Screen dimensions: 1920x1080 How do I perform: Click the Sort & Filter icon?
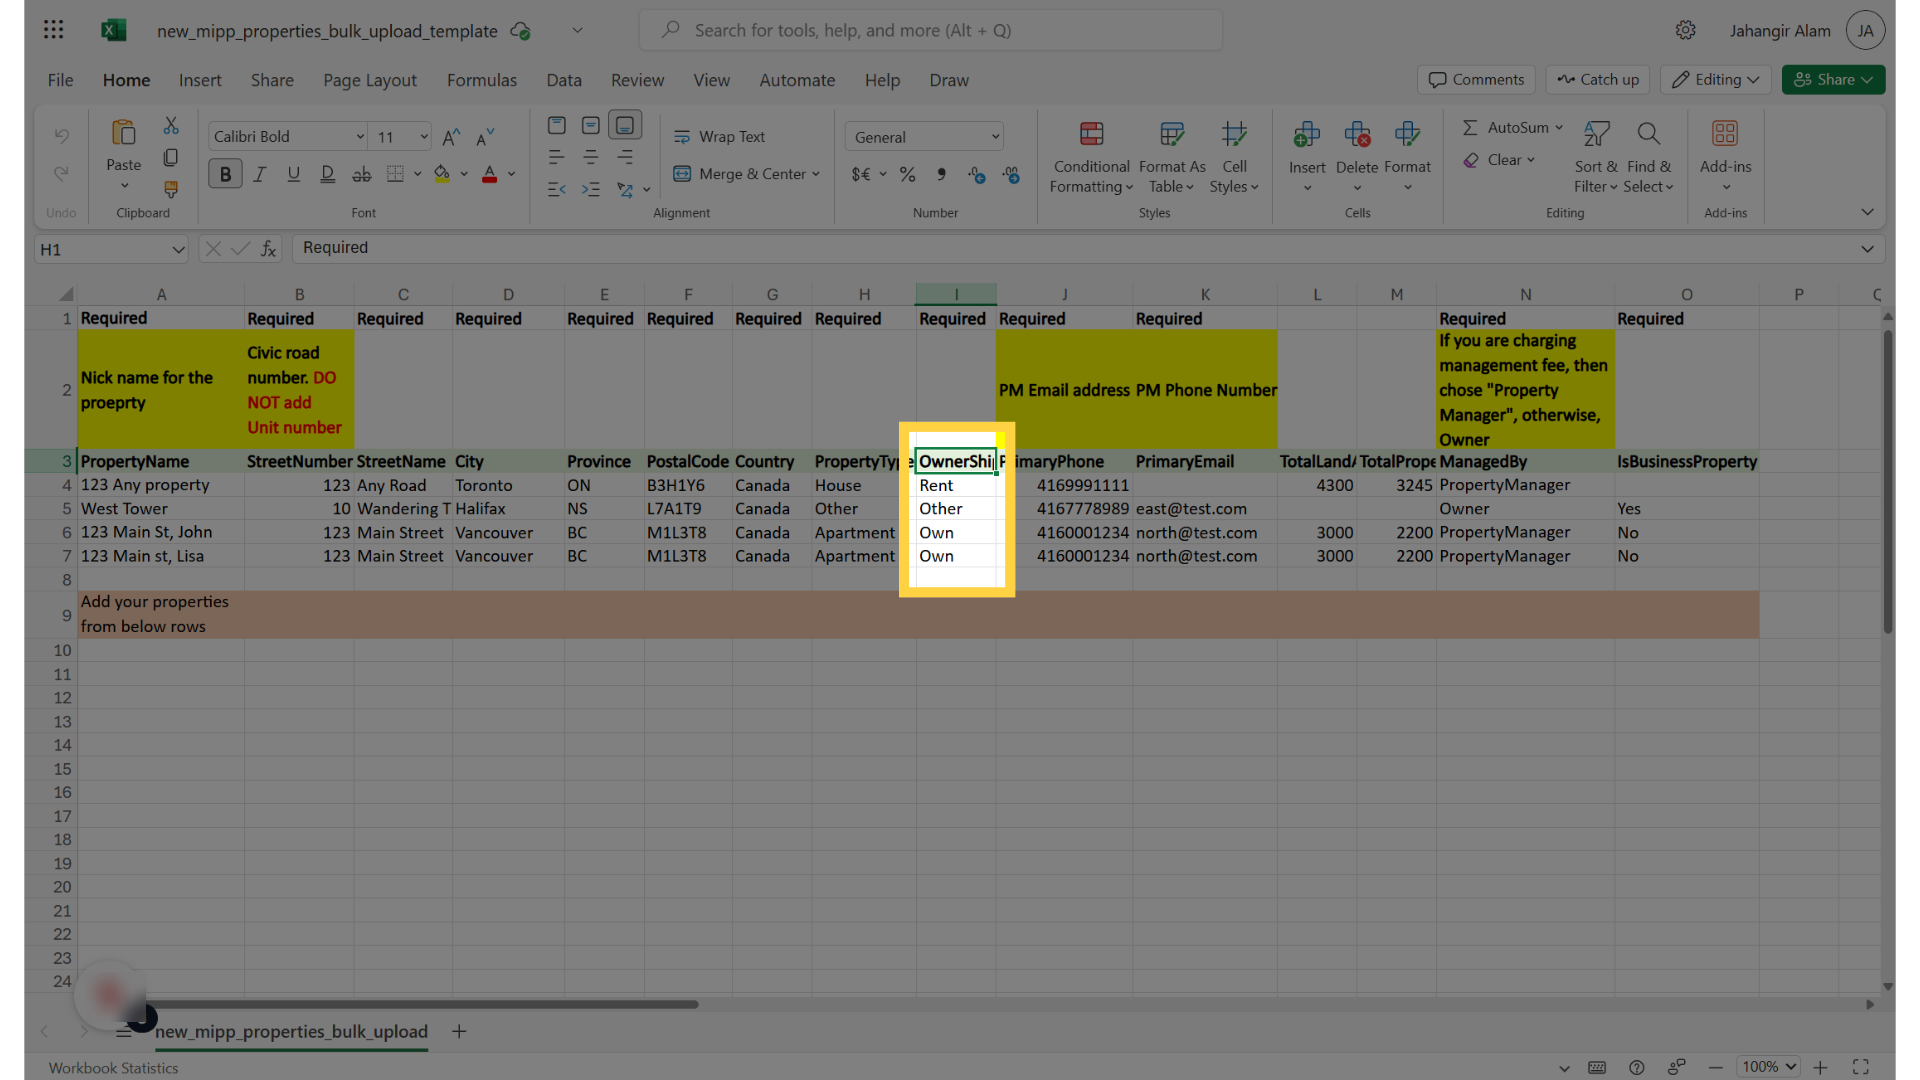pos(1596,134)
